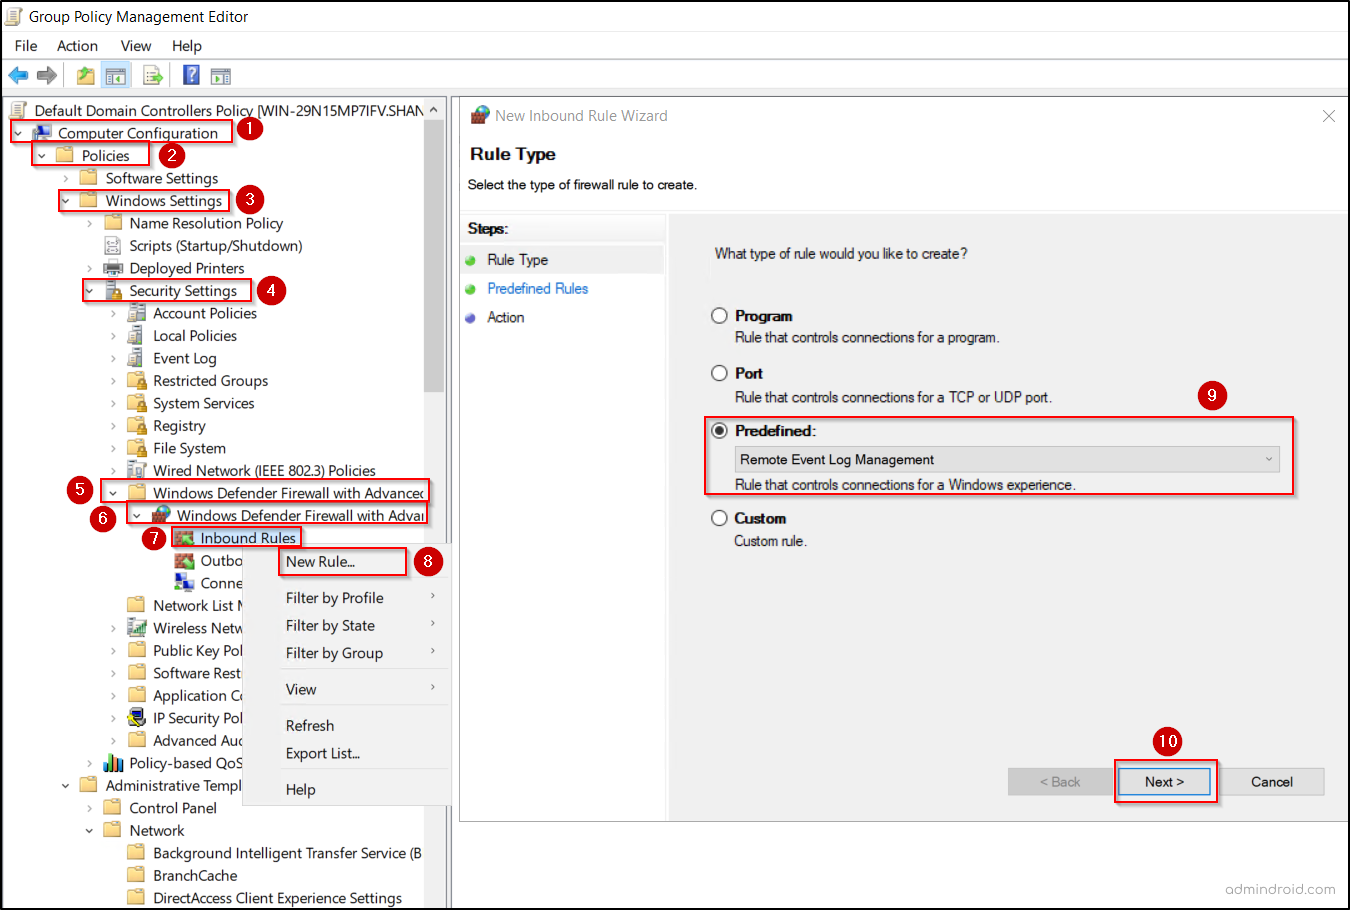Select the Port rule type option

click(x=720, y=373)
